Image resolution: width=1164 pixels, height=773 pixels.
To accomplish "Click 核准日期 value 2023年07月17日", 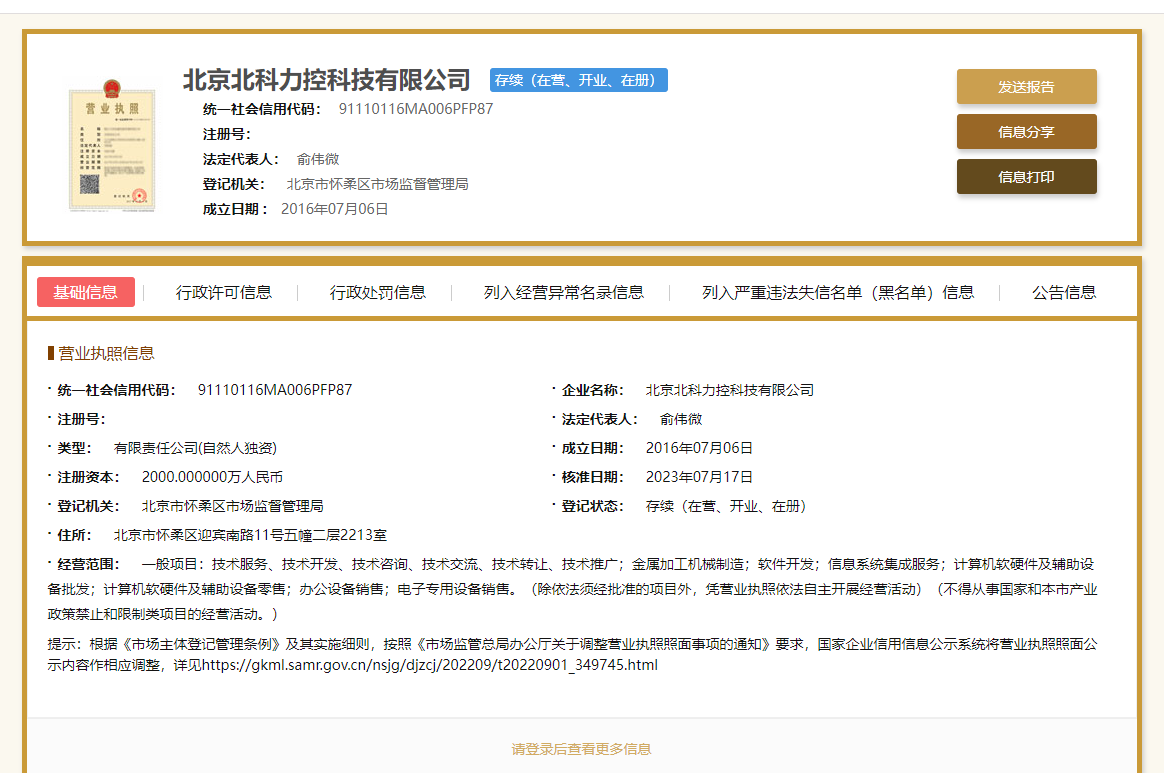I will tap(699, 477).
